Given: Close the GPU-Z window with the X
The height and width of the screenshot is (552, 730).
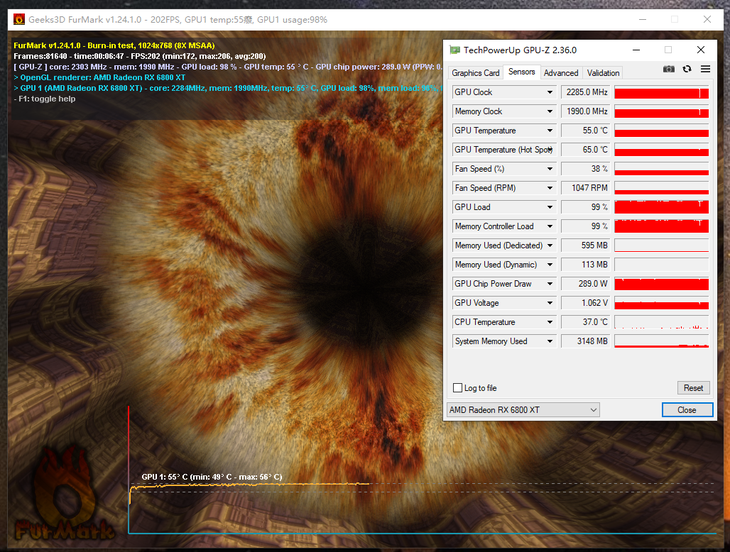Looking at the screenshot, I should (x=701, y=50).
